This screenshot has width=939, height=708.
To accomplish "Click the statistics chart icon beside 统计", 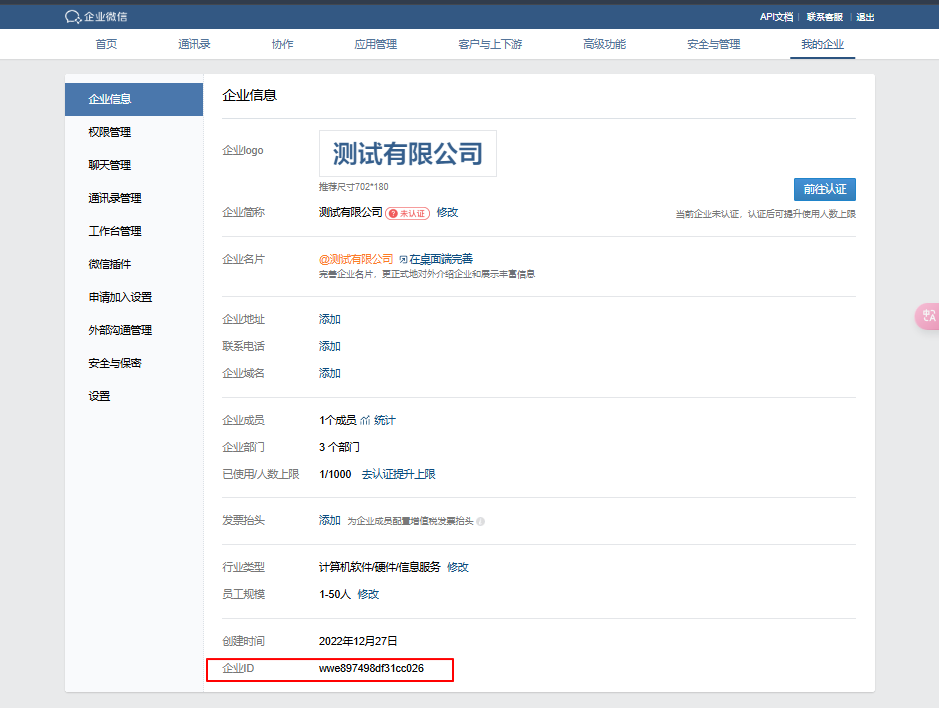I will pyautogui.click(x=366, y=420).
